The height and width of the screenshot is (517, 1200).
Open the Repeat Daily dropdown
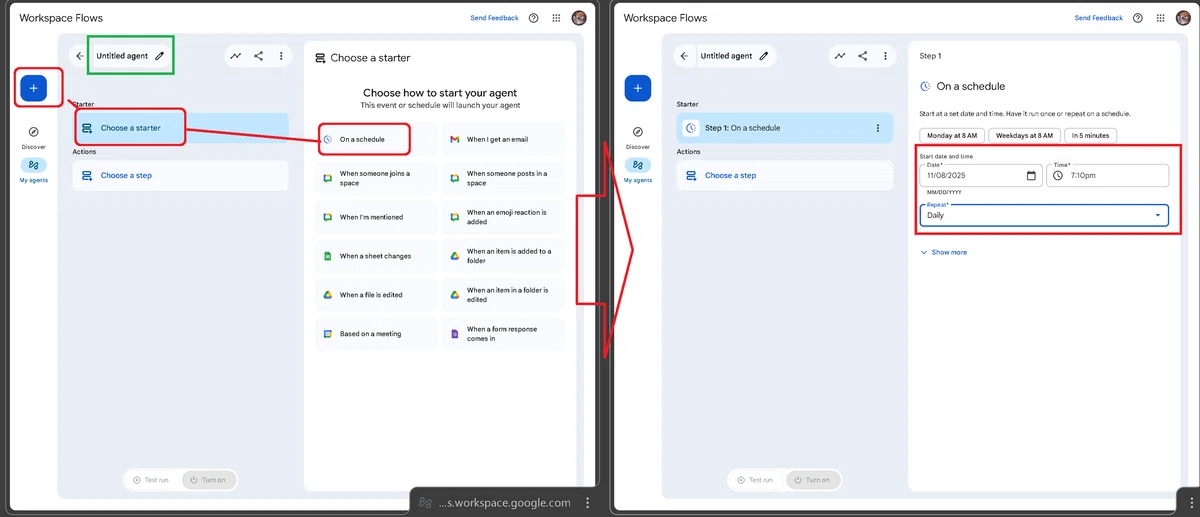1044,215
